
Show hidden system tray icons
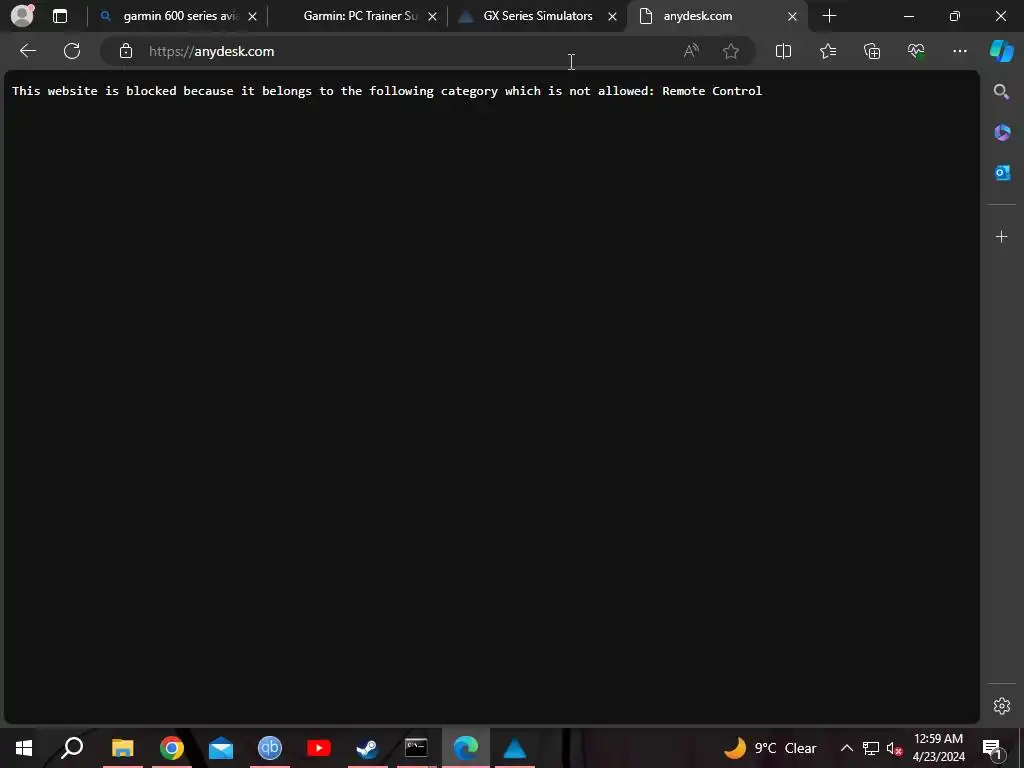(x=846, y=748)
